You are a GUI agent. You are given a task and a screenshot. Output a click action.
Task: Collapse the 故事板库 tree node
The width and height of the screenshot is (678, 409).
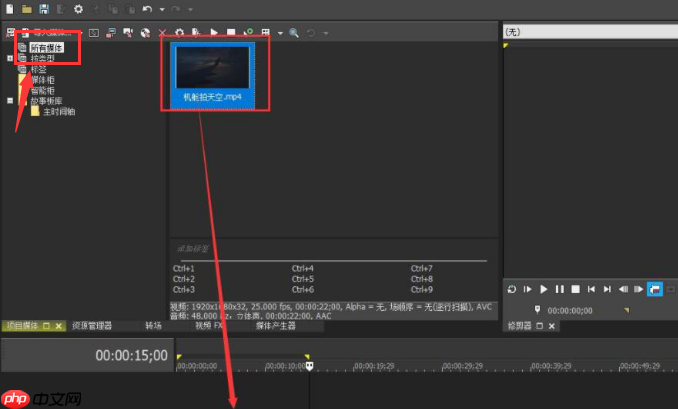click(x=10, y=100)
